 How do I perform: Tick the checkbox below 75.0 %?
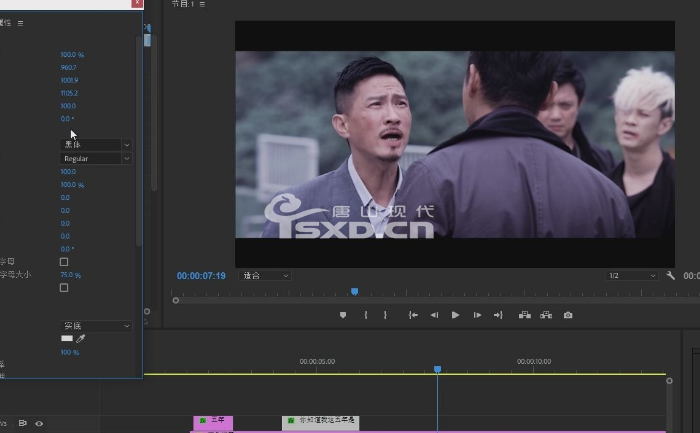[x=64, y=288]
